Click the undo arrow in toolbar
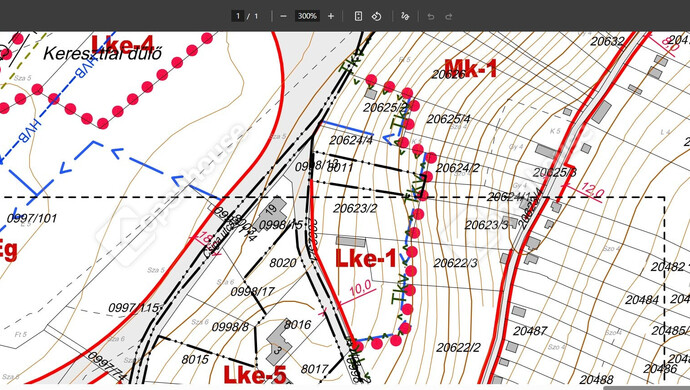This screenshot has height=390, width=690. [x=431, y=16]
